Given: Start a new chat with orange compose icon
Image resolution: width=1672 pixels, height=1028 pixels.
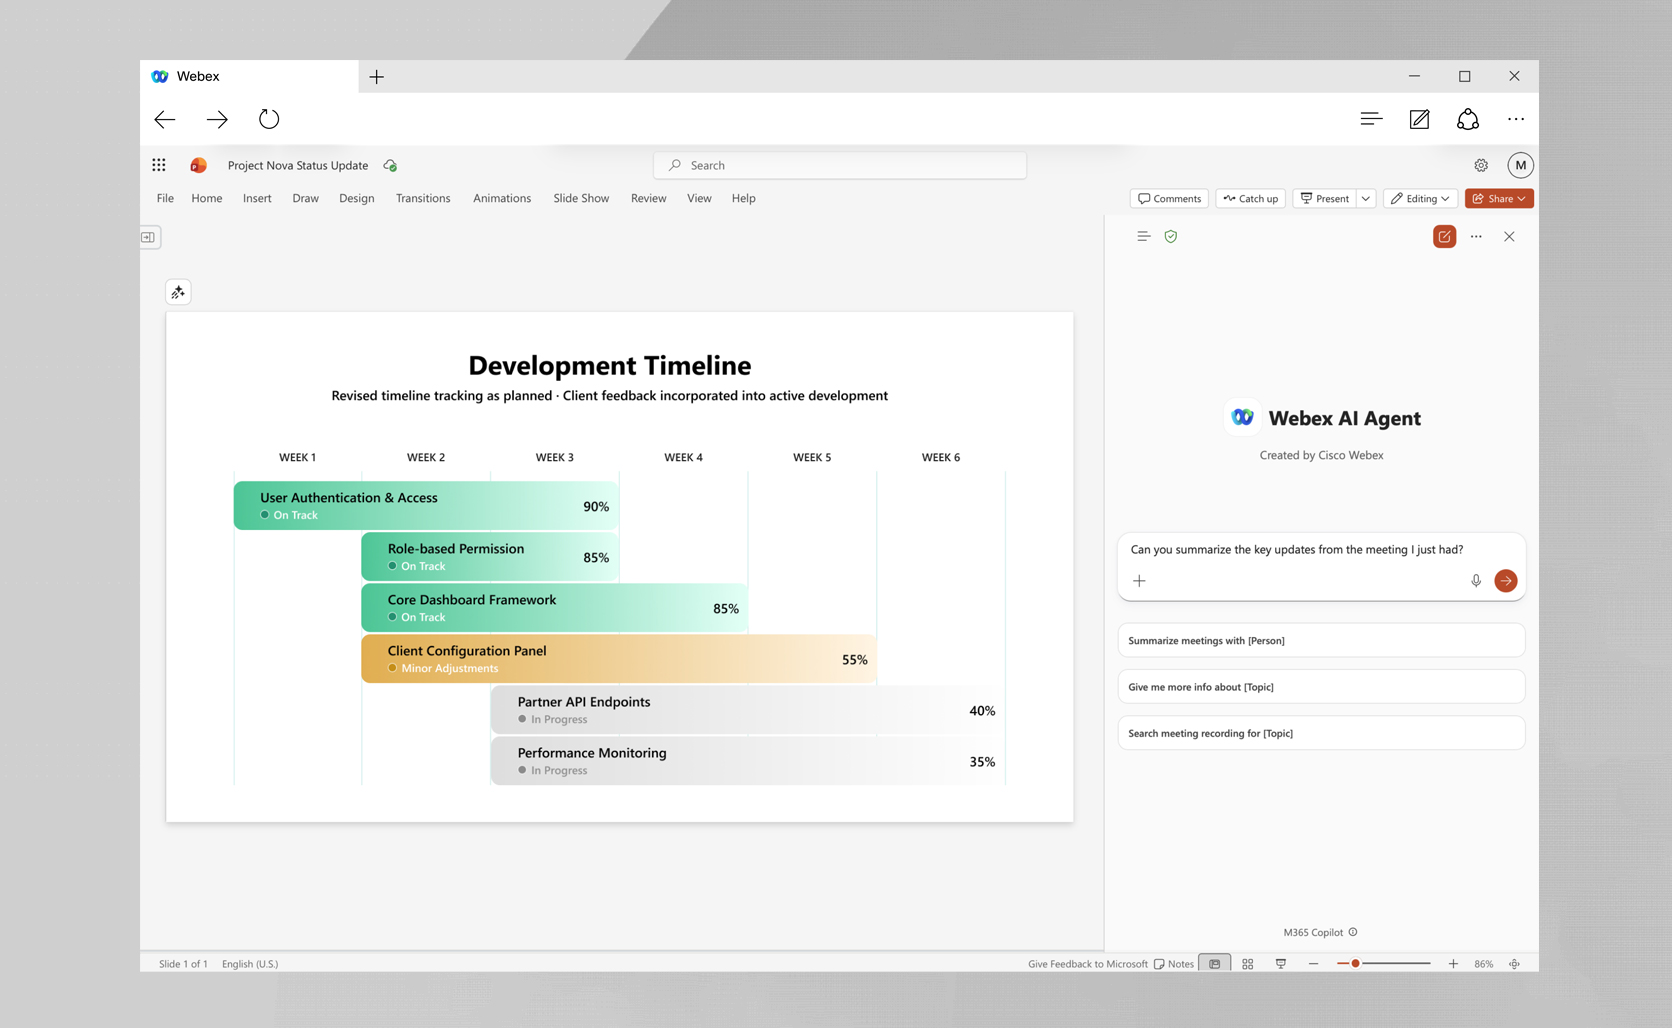Looking at the screenshot, I should coord(1444,237).
